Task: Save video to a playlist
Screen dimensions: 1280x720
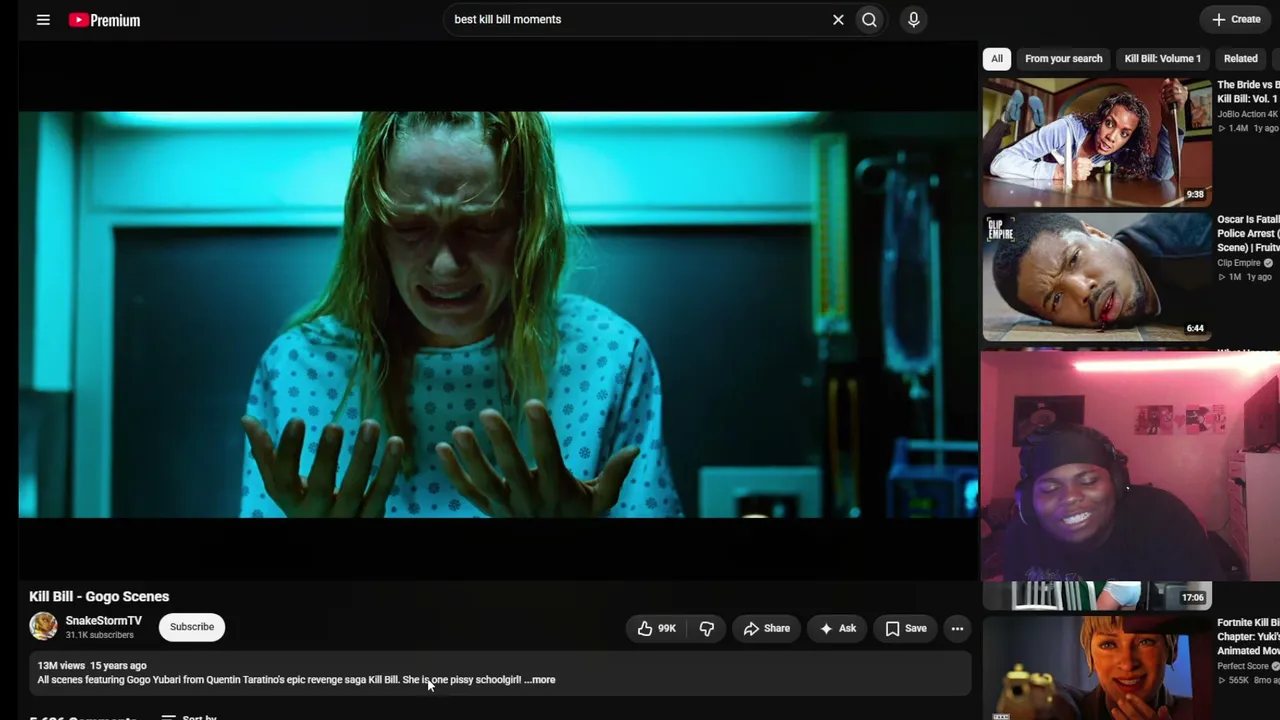Action: (906, 628)
